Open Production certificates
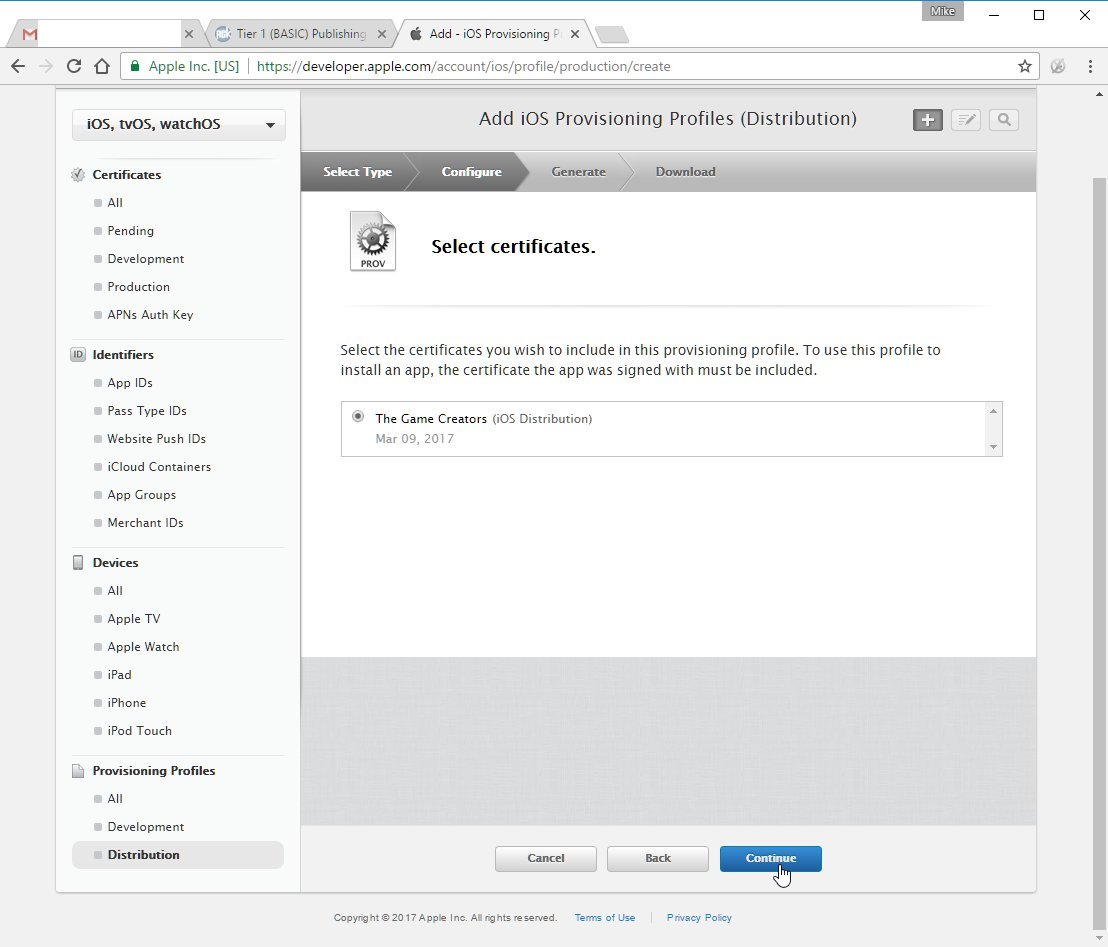This screenshot has width=1108, height=947. pyautogui.click(x=138, y=287)
